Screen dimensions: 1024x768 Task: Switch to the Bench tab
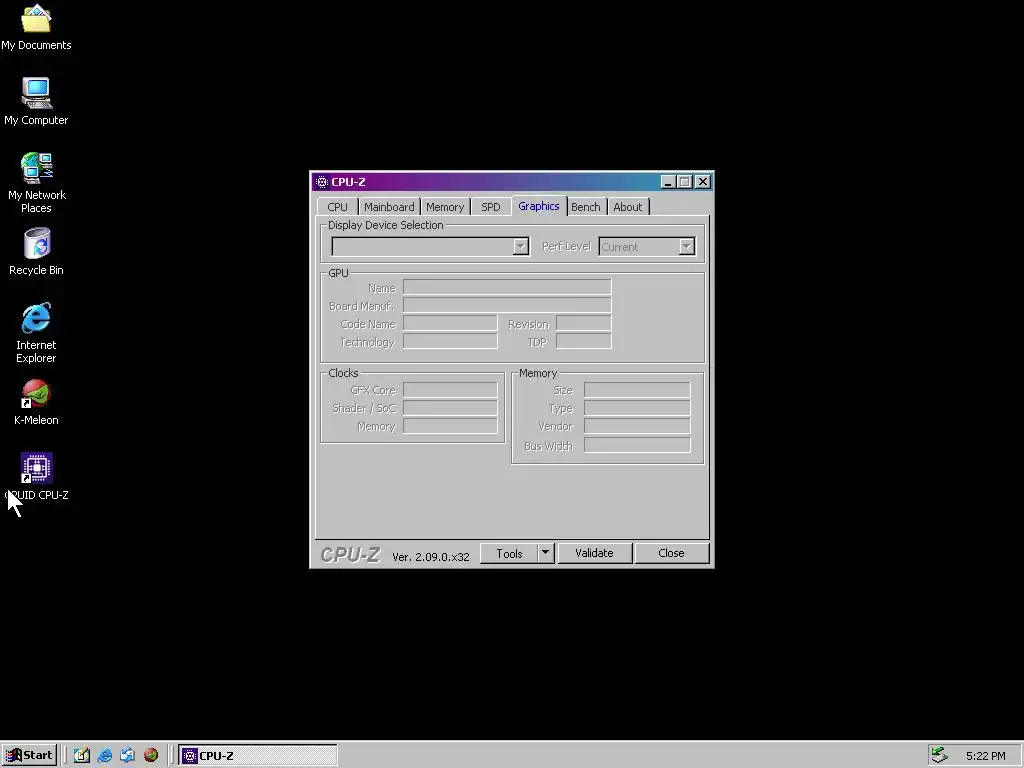(x=586, y=207)
